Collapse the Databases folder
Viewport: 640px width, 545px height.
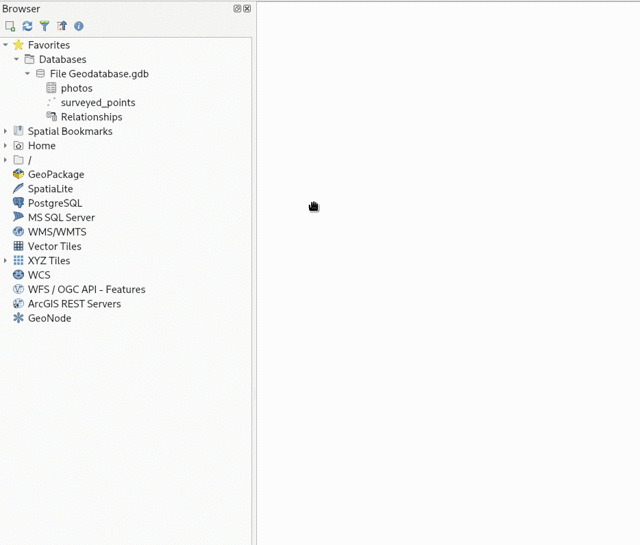coord(17,60)
